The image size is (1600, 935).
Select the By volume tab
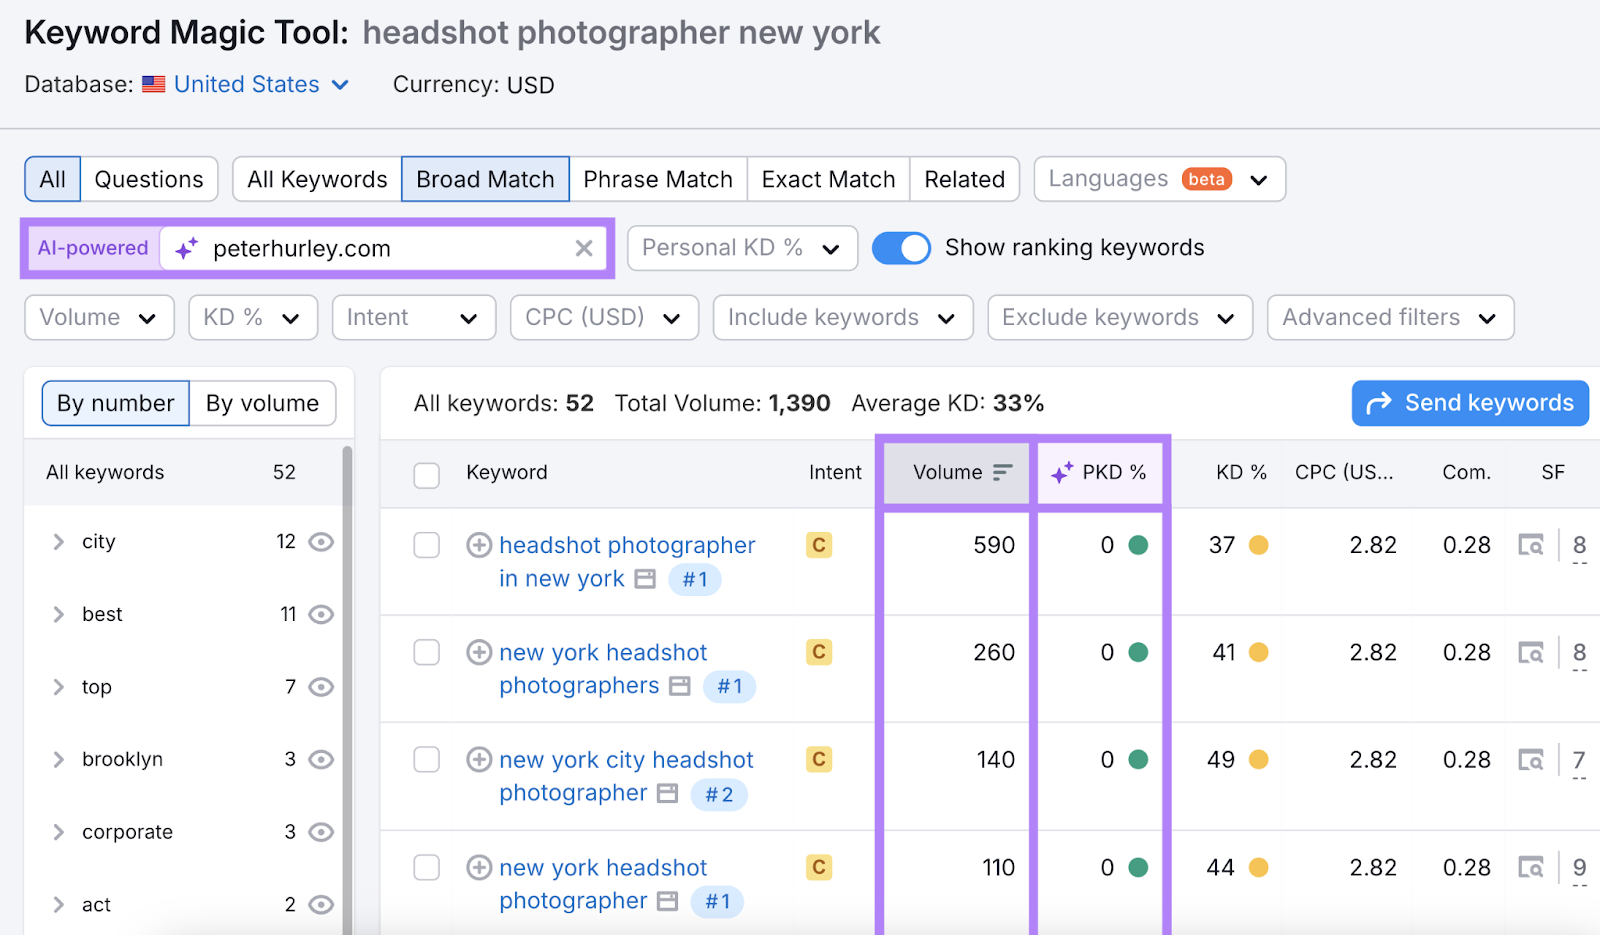[262, 404]
